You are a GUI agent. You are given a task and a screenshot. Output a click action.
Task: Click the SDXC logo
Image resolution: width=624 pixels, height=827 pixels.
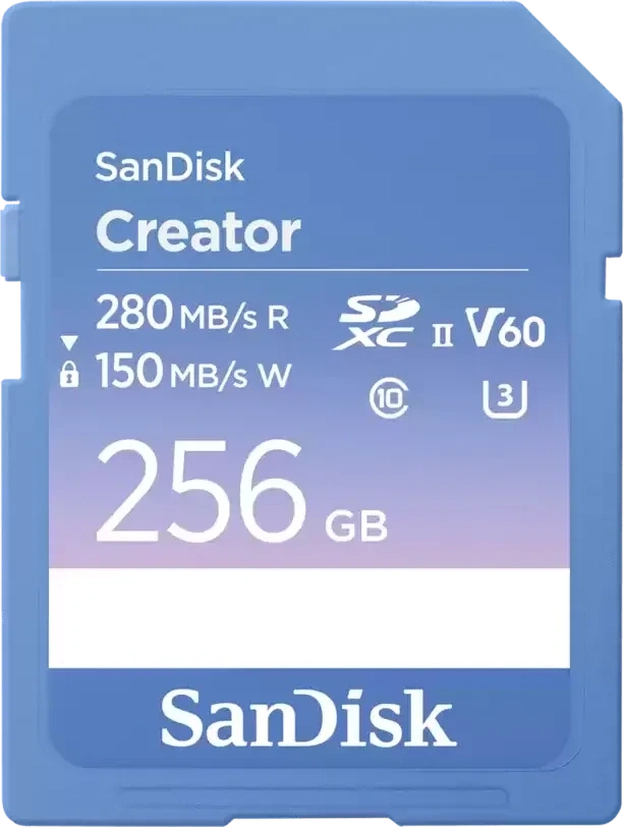(x=376, y=323)
